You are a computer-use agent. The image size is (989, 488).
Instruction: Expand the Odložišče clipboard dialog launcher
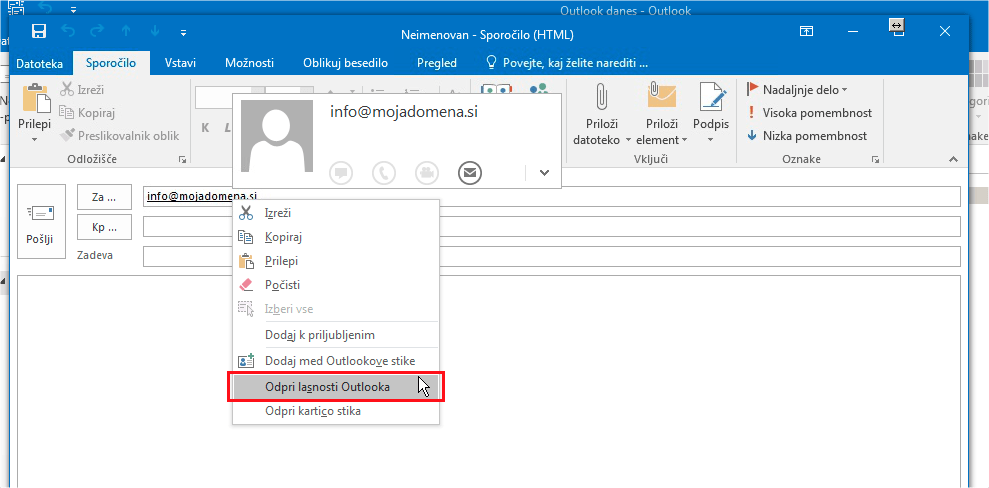tap(182, 160)
